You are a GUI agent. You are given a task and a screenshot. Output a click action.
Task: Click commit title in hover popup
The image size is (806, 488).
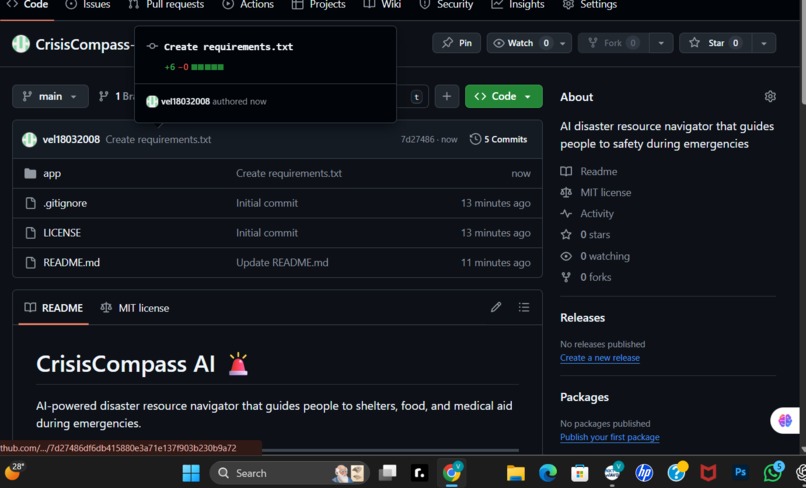(228, 47)
